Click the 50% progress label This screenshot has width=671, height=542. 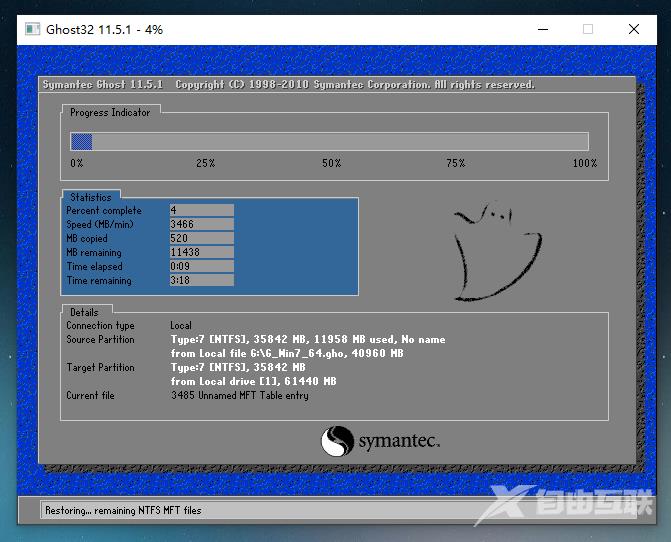pos(332,163)
